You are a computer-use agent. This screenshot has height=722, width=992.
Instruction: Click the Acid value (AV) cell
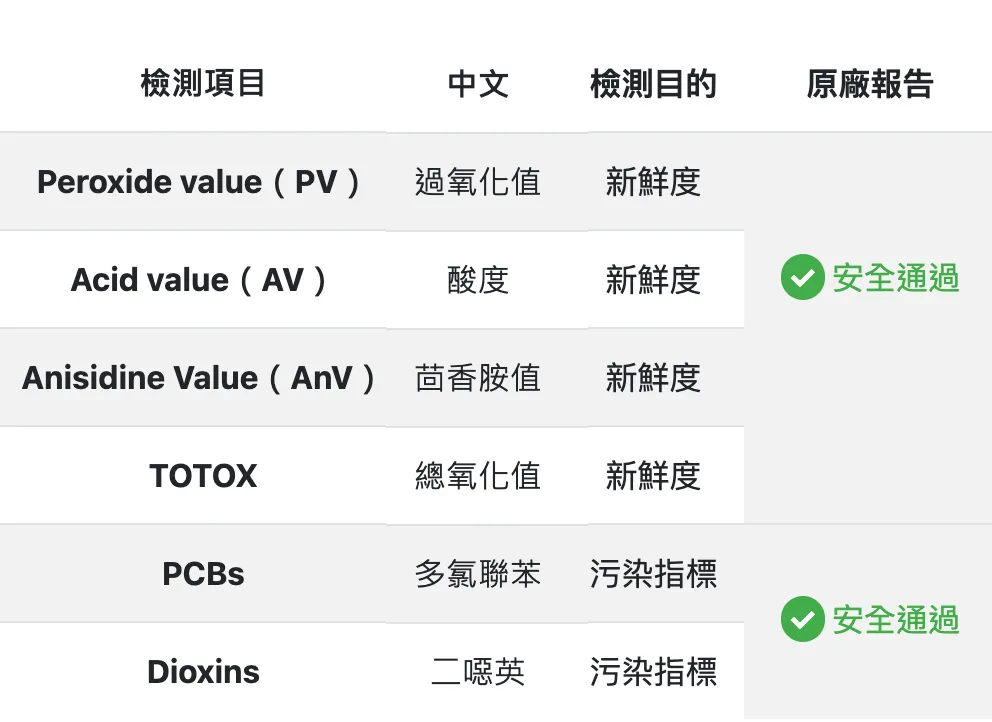tap(201, 280)
